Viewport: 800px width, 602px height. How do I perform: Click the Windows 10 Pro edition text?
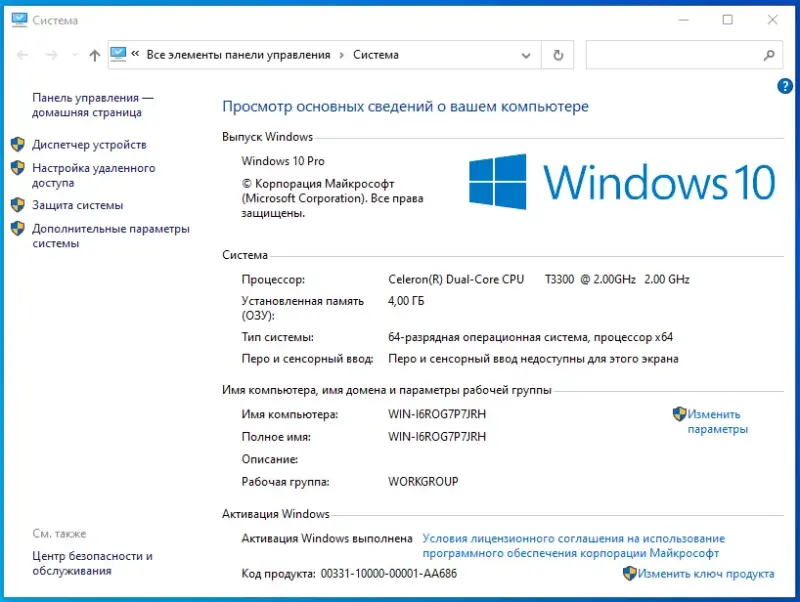283,161
